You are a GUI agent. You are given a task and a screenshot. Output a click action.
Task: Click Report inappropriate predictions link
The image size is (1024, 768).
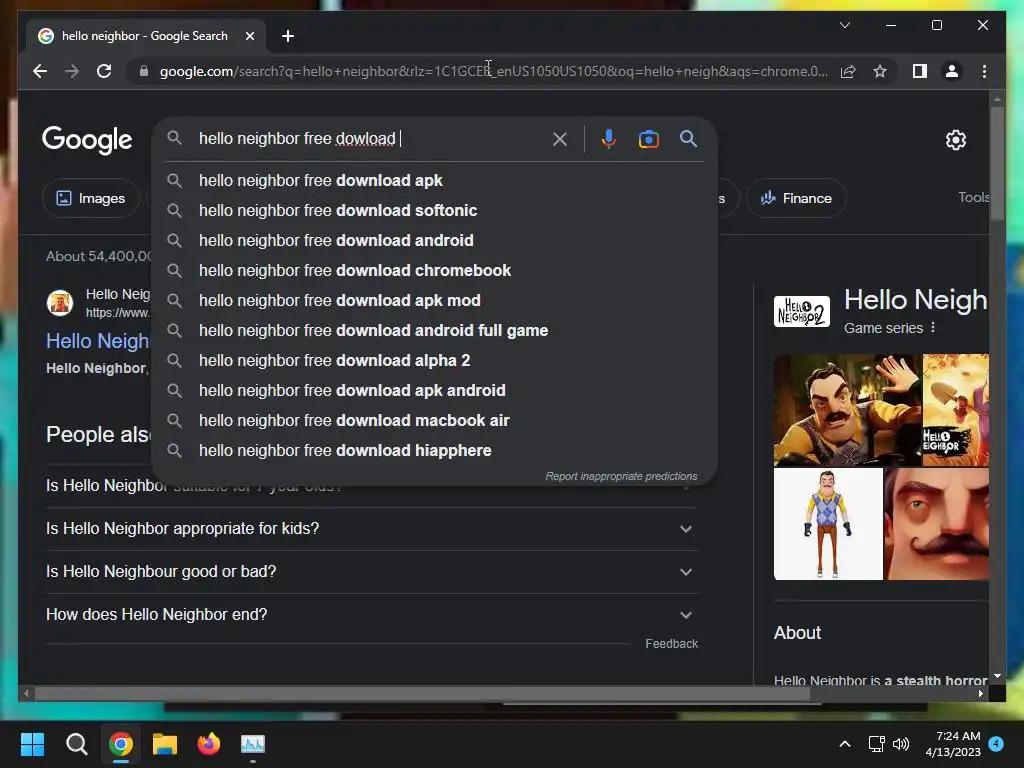621,476
